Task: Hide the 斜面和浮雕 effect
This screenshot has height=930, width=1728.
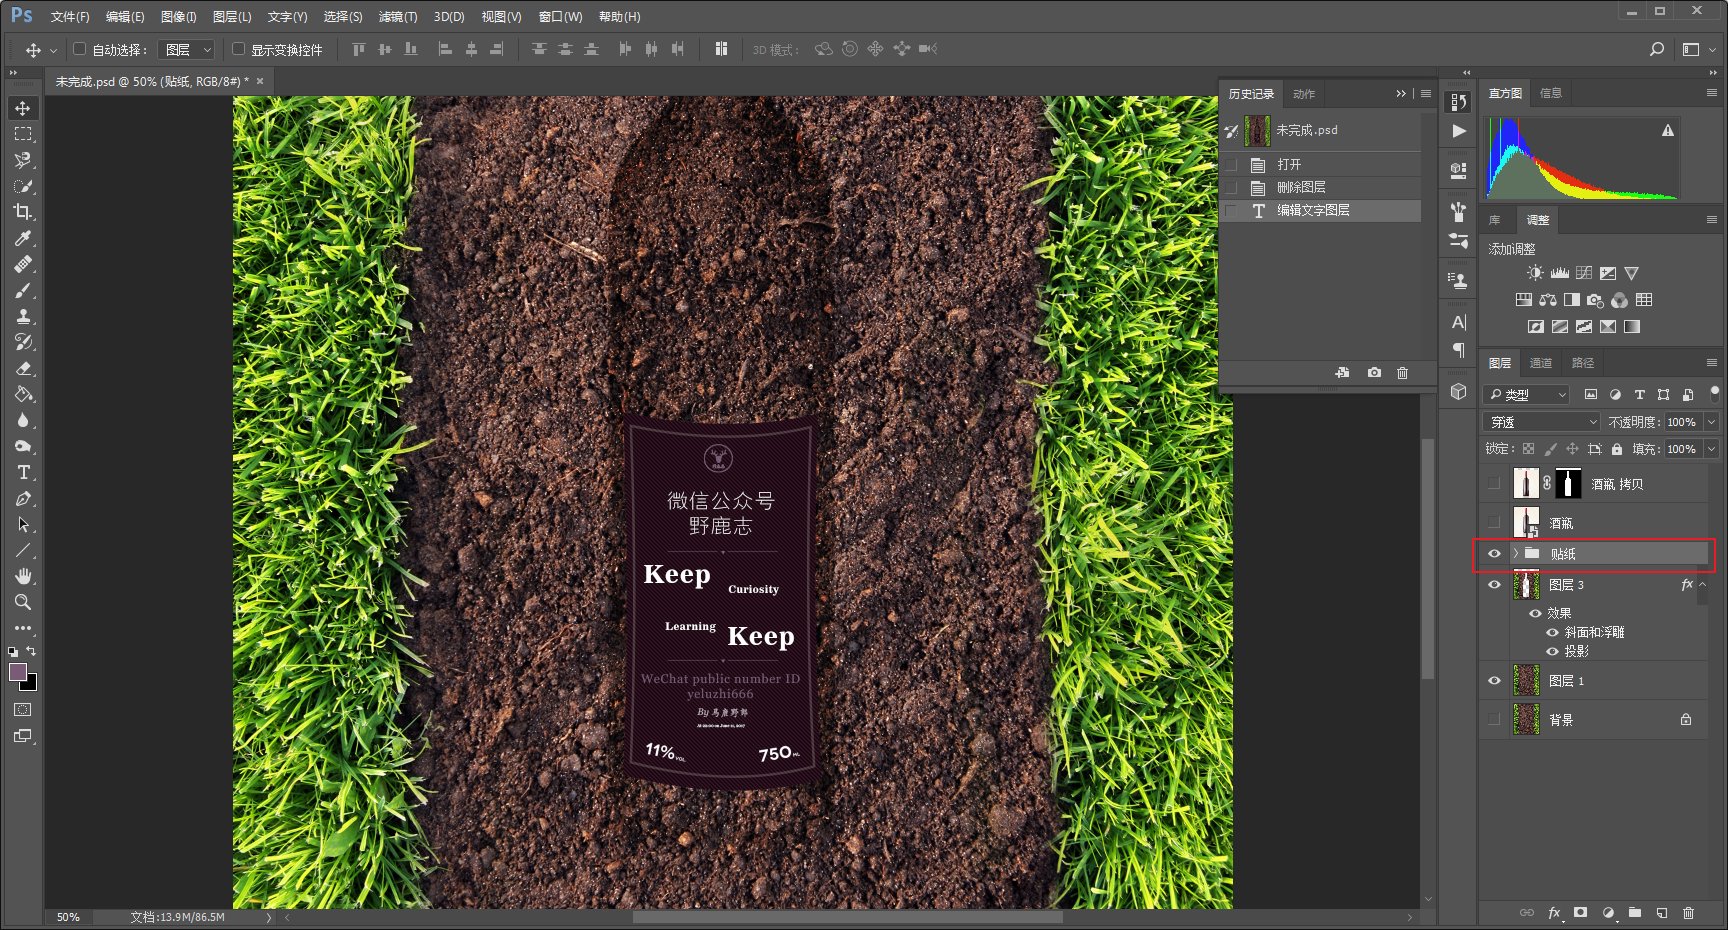Action: (1552, 632)
